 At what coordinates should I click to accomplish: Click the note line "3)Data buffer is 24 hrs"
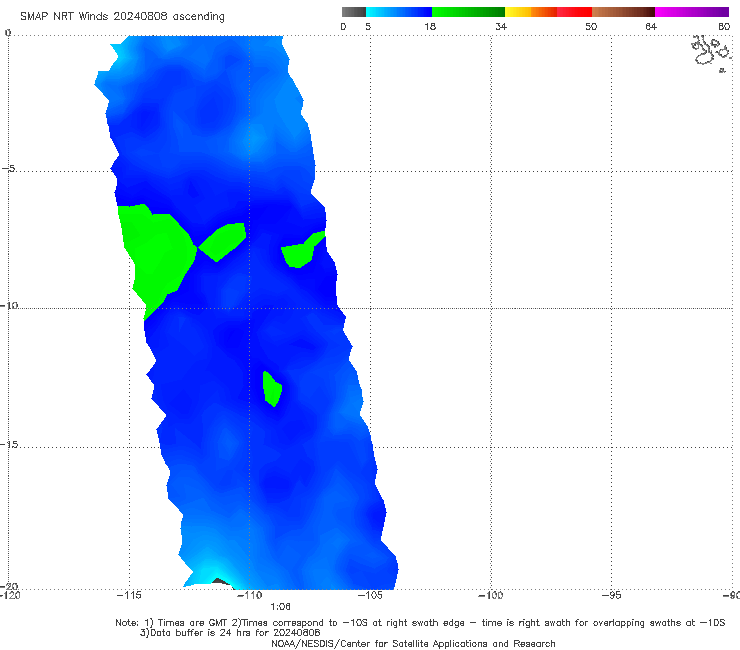tap(230, 633)
